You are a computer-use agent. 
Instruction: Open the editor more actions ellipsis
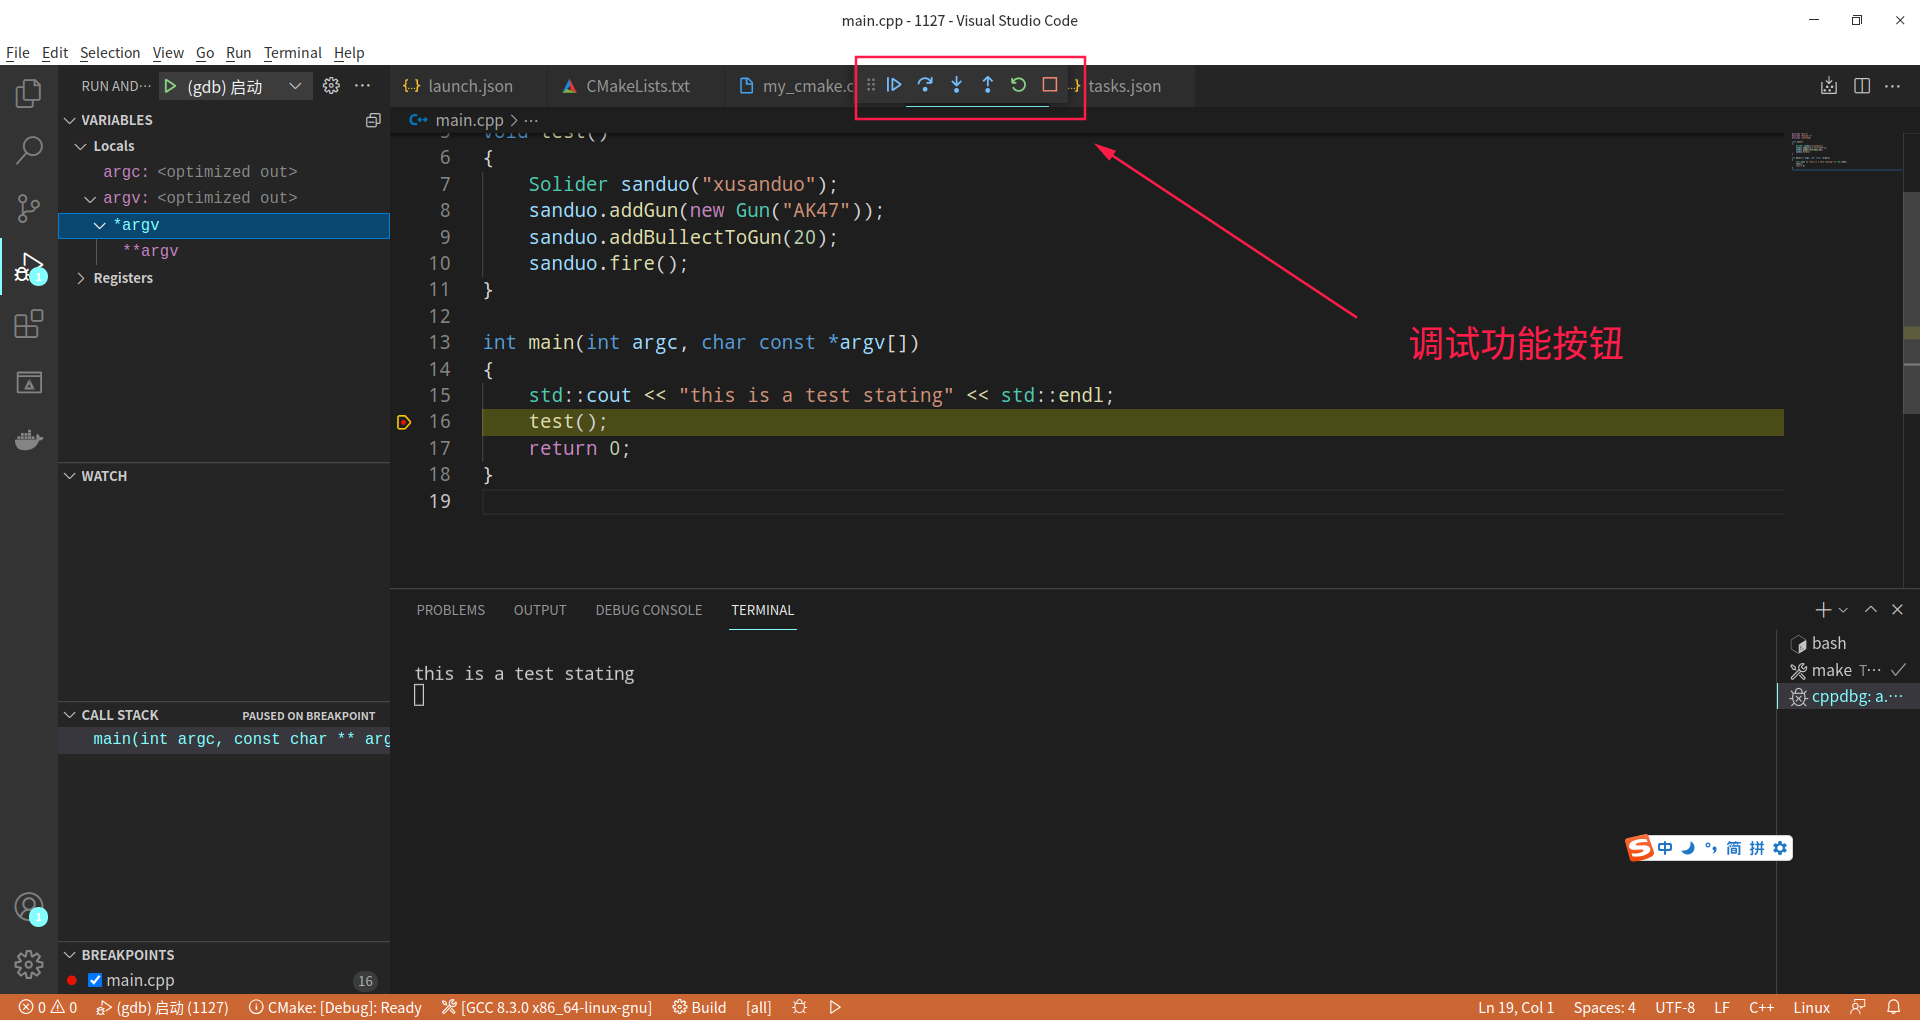pyautogui.click(x=1892, y=86)
